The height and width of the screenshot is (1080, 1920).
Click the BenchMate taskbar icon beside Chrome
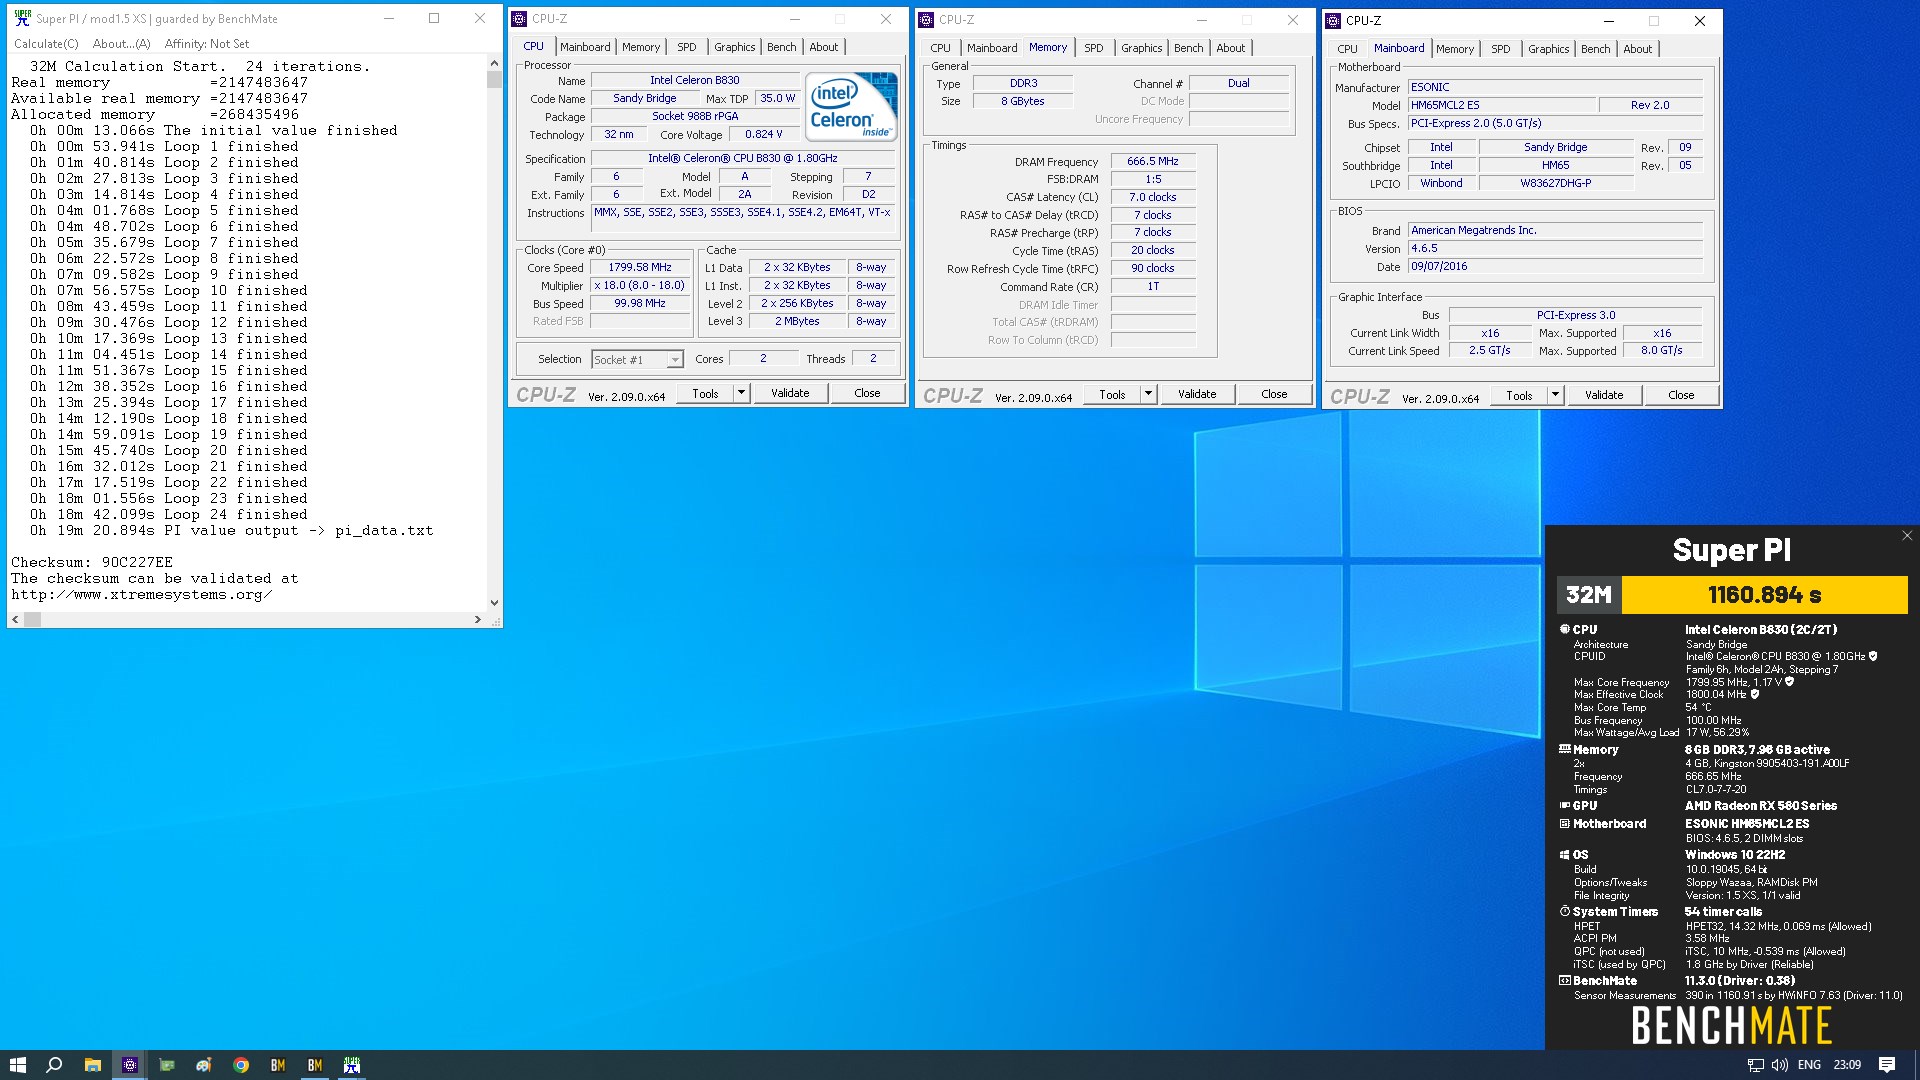coord(277,1065)
